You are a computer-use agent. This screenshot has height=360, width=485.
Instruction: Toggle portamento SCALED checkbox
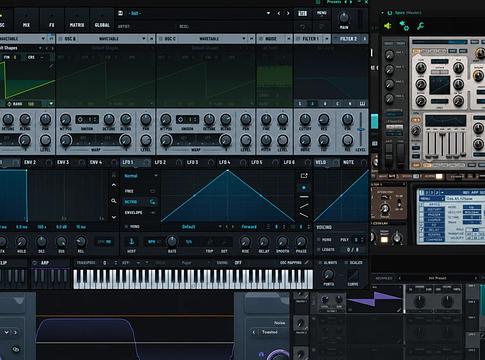345,263
